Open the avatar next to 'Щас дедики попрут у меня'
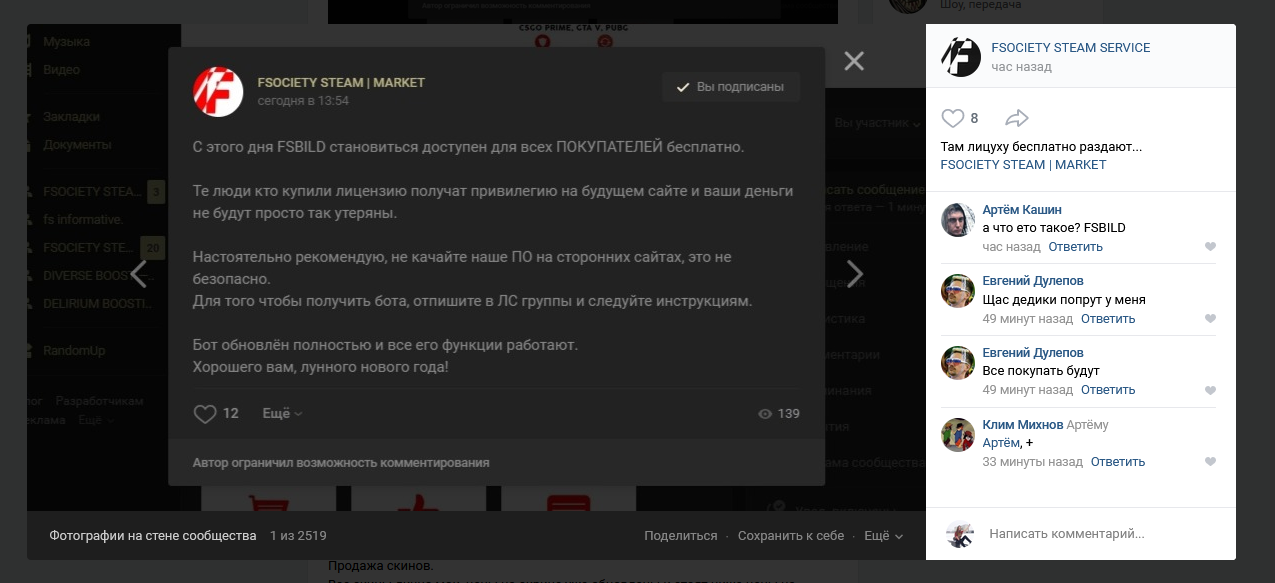The image size is (1275, 583). 958,291
